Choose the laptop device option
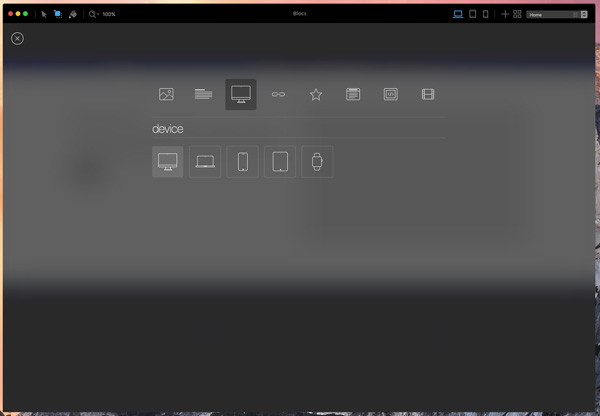 tap(205, 162)
